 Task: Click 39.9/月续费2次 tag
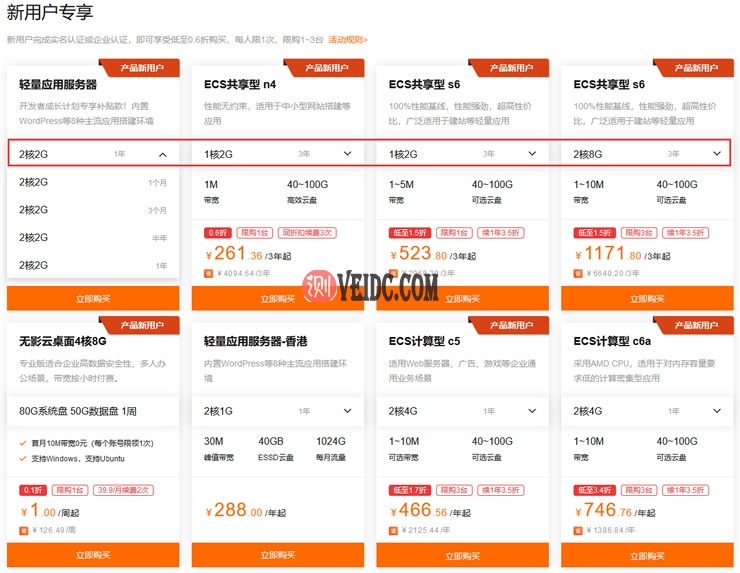(x=123, y=490)
